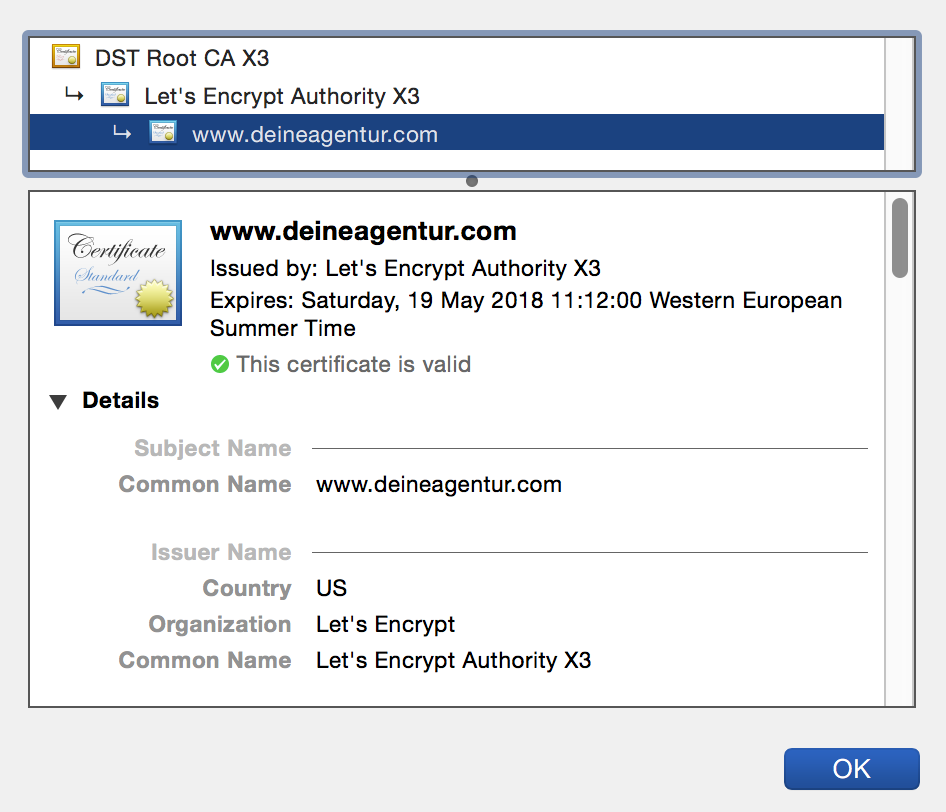This screenshot has width=946, height=812.
Task: Collapse the Details disclosure triangle
Action: (58, 402)
